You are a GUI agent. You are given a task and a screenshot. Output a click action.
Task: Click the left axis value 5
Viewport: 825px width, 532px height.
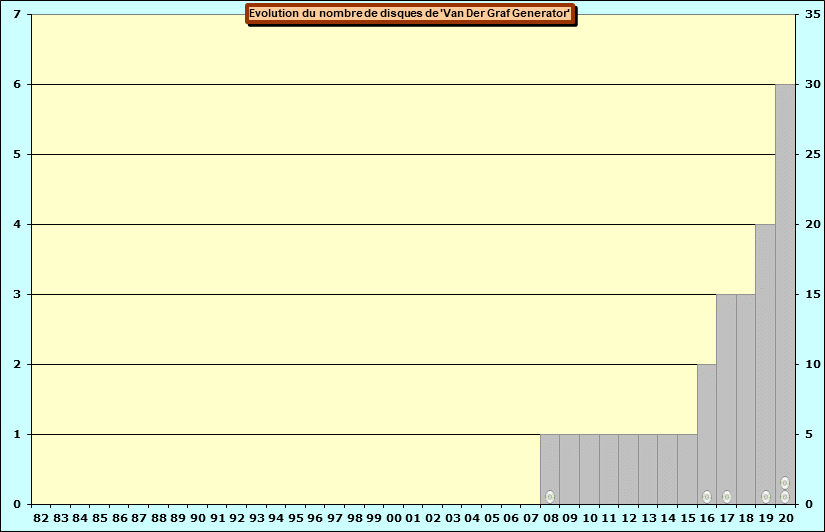point(17,154)
